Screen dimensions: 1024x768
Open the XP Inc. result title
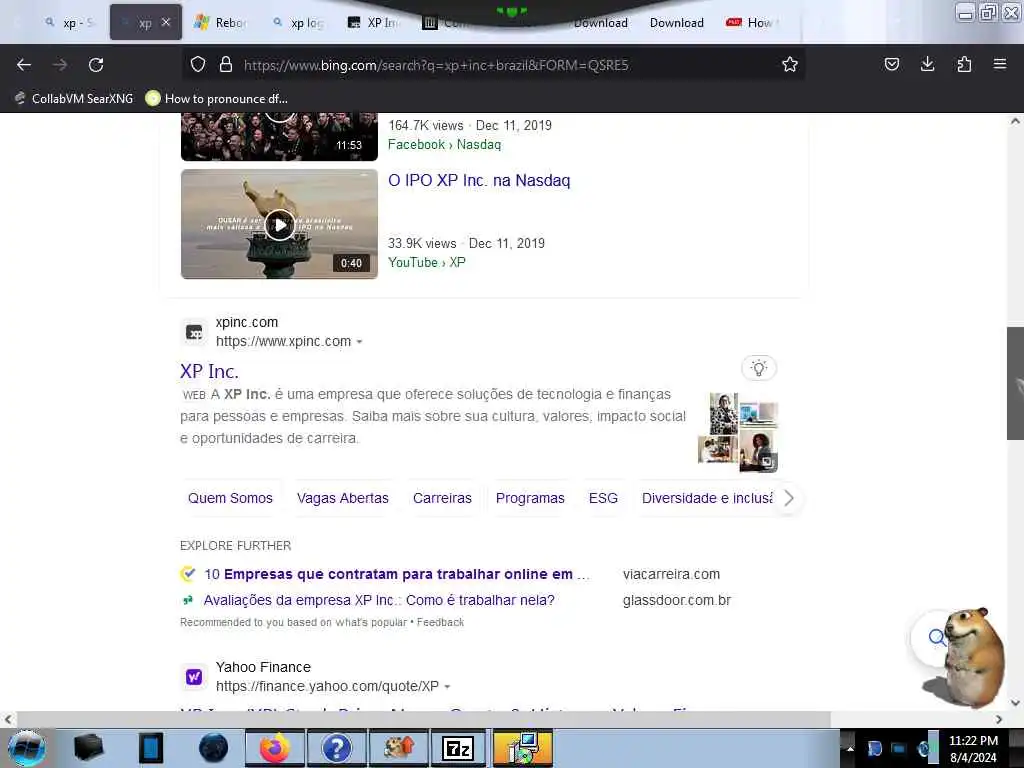pyautogui.click(x=209, y=371)
